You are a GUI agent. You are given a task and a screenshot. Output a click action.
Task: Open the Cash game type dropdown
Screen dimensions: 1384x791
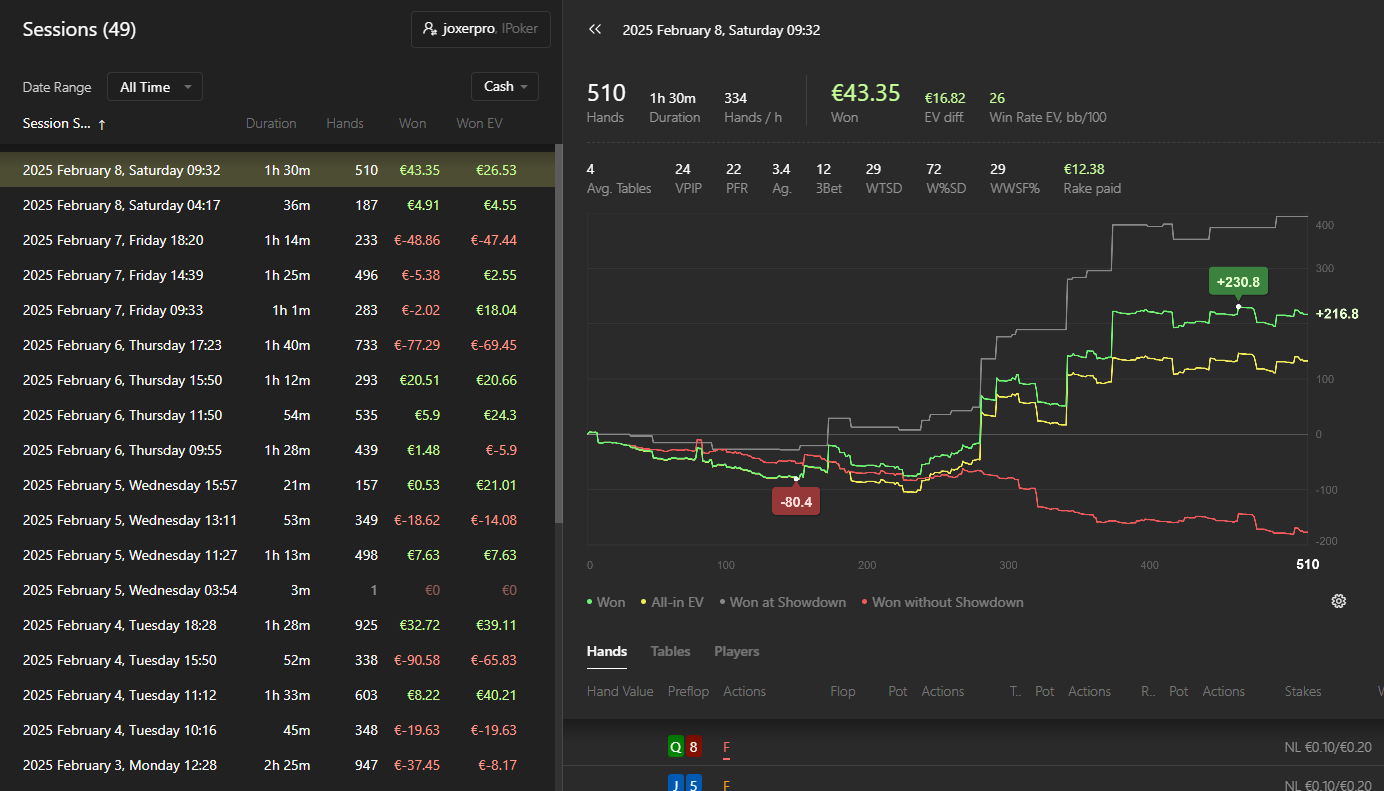[x=505, y=86]
